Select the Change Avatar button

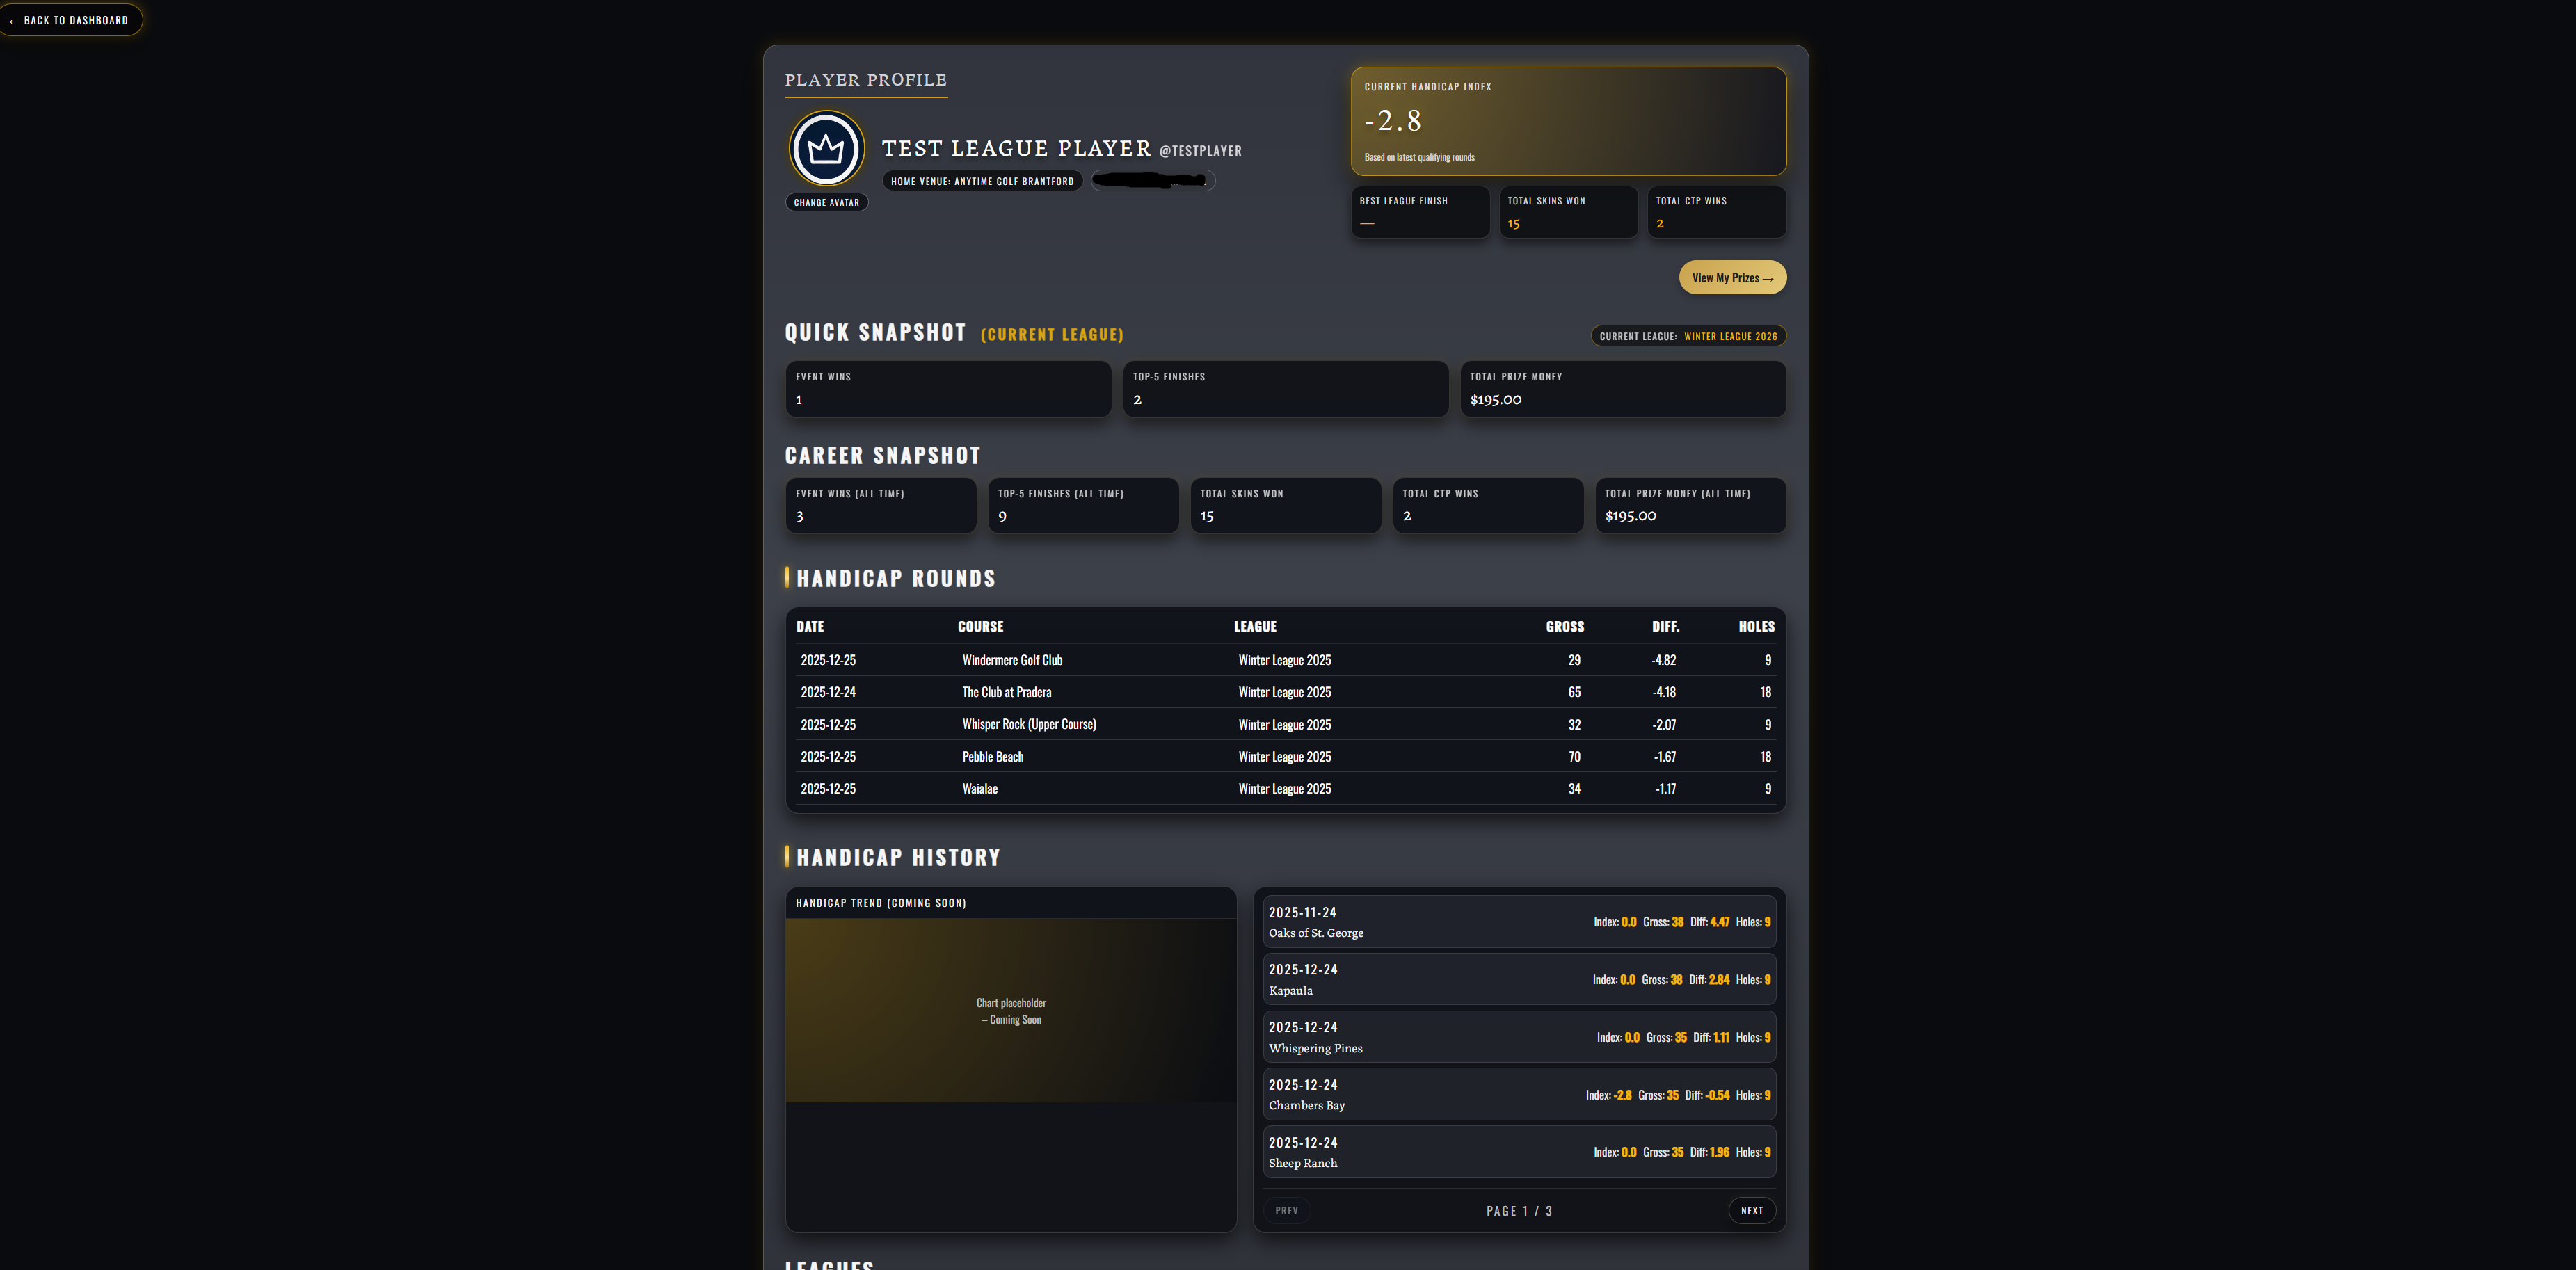tap(826, 202)
